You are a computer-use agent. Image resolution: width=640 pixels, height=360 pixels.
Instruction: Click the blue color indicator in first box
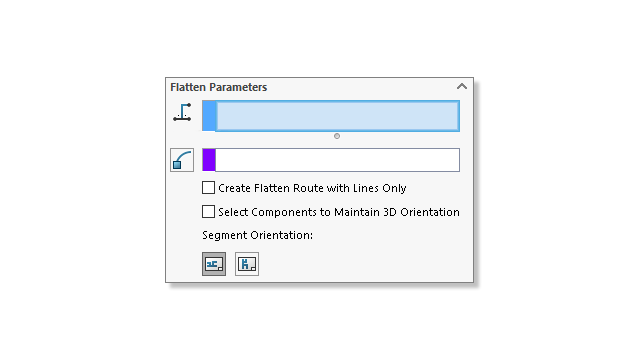point(209,116)
